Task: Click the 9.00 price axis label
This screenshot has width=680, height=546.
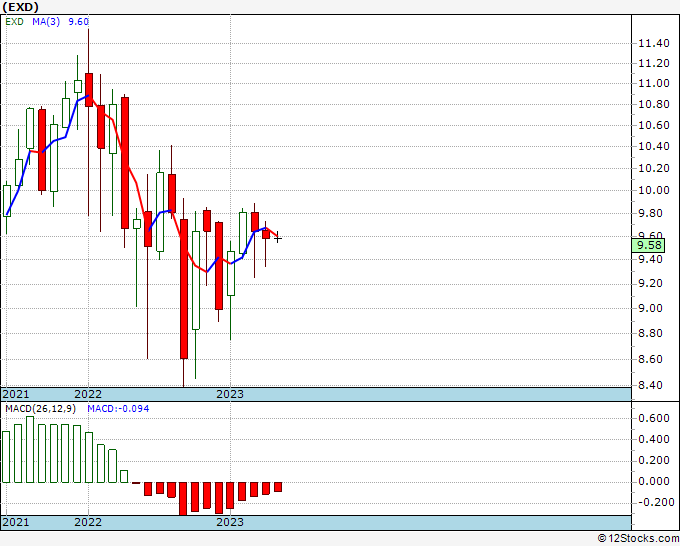Action: (651, 308)
